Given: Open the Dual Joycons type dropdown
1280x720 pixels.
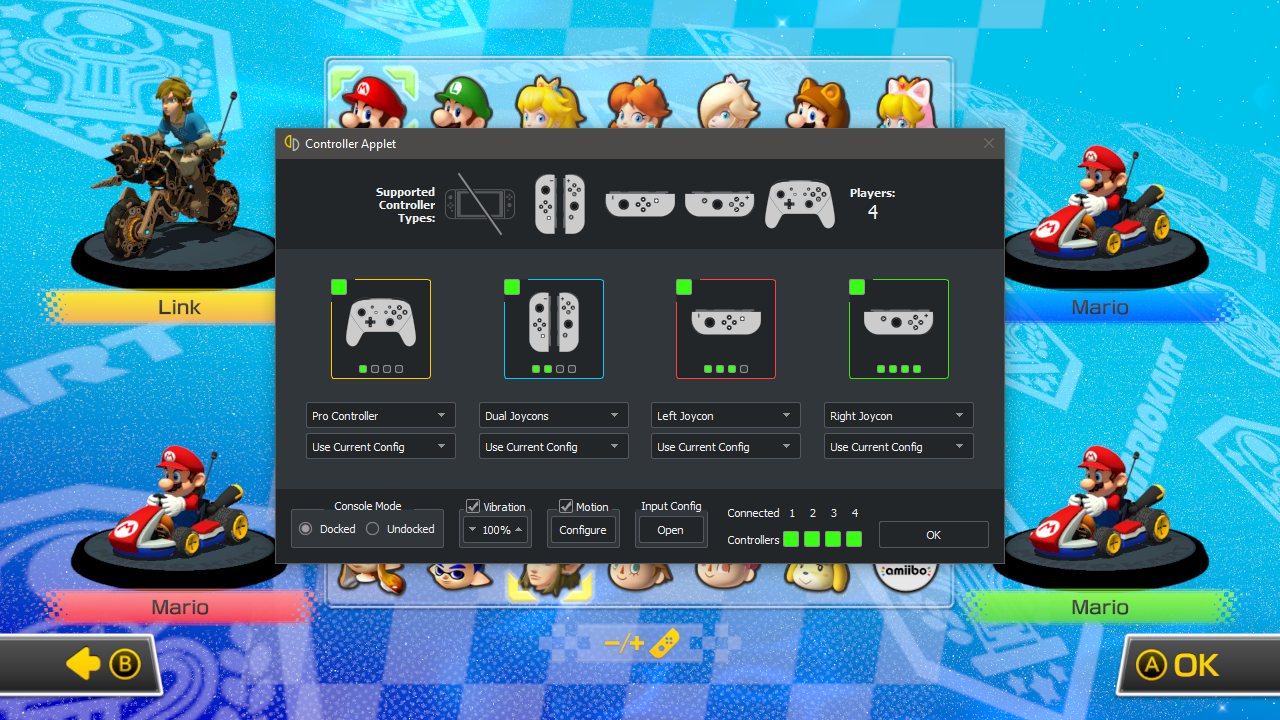Looking at the screenshot, I should 554,415.
